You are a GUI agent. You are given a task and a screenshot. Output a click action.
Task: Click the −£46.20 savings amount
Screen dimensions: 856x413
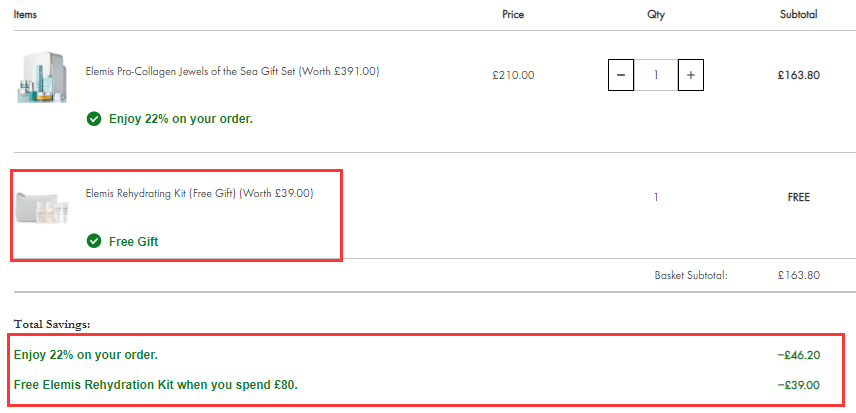pos(799,355)
